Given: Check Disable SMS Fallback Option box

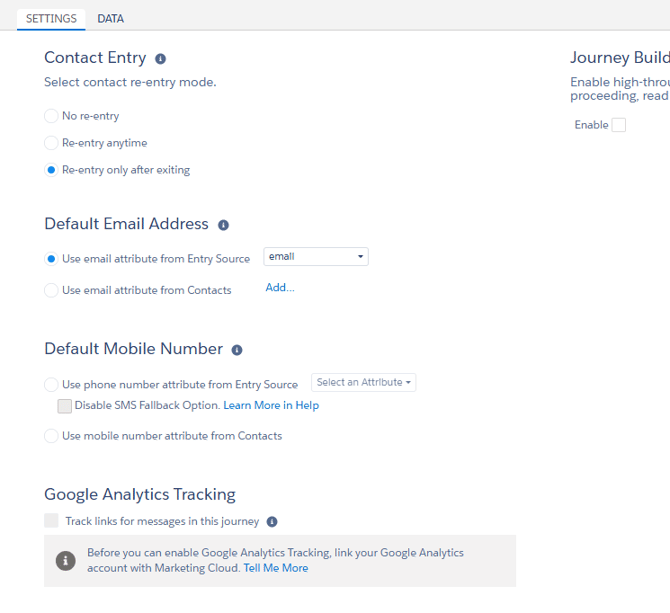Looking at the screenshot, I should coord(65,406).
